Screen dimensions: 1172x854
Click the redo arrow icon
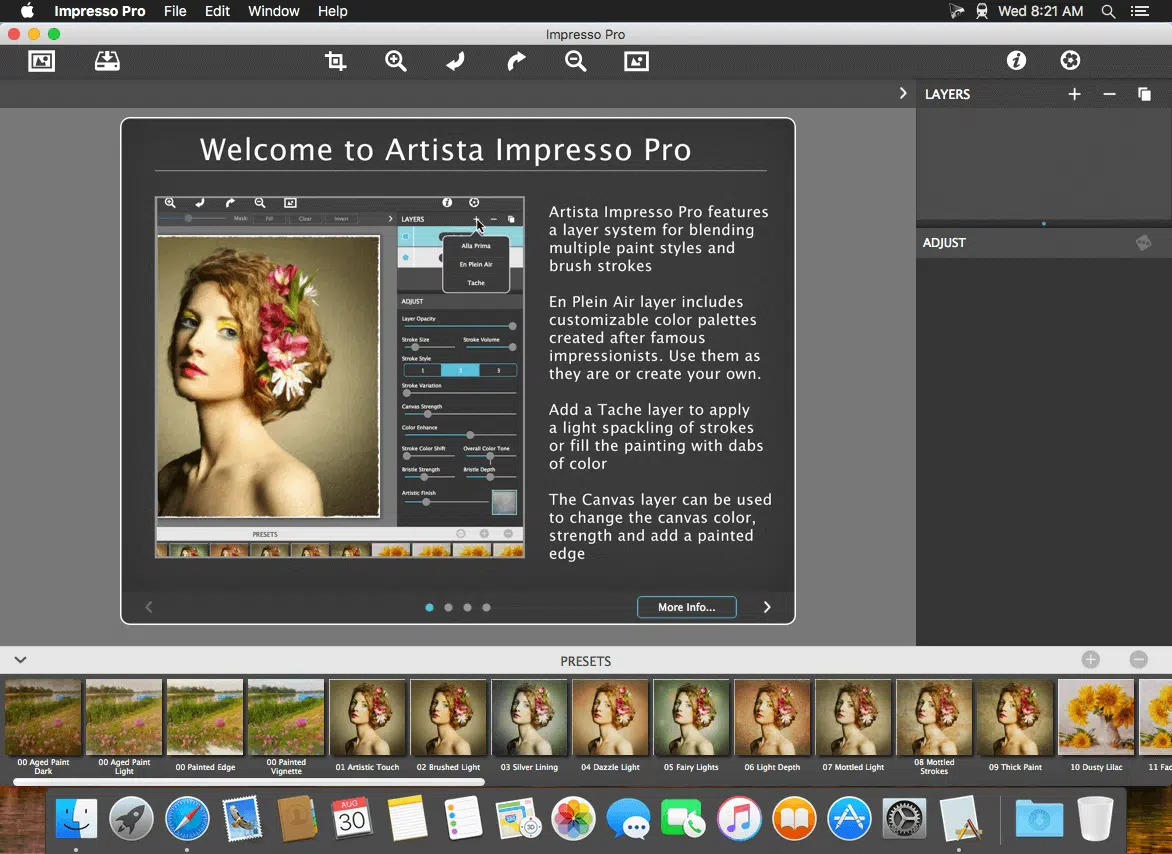516,62
